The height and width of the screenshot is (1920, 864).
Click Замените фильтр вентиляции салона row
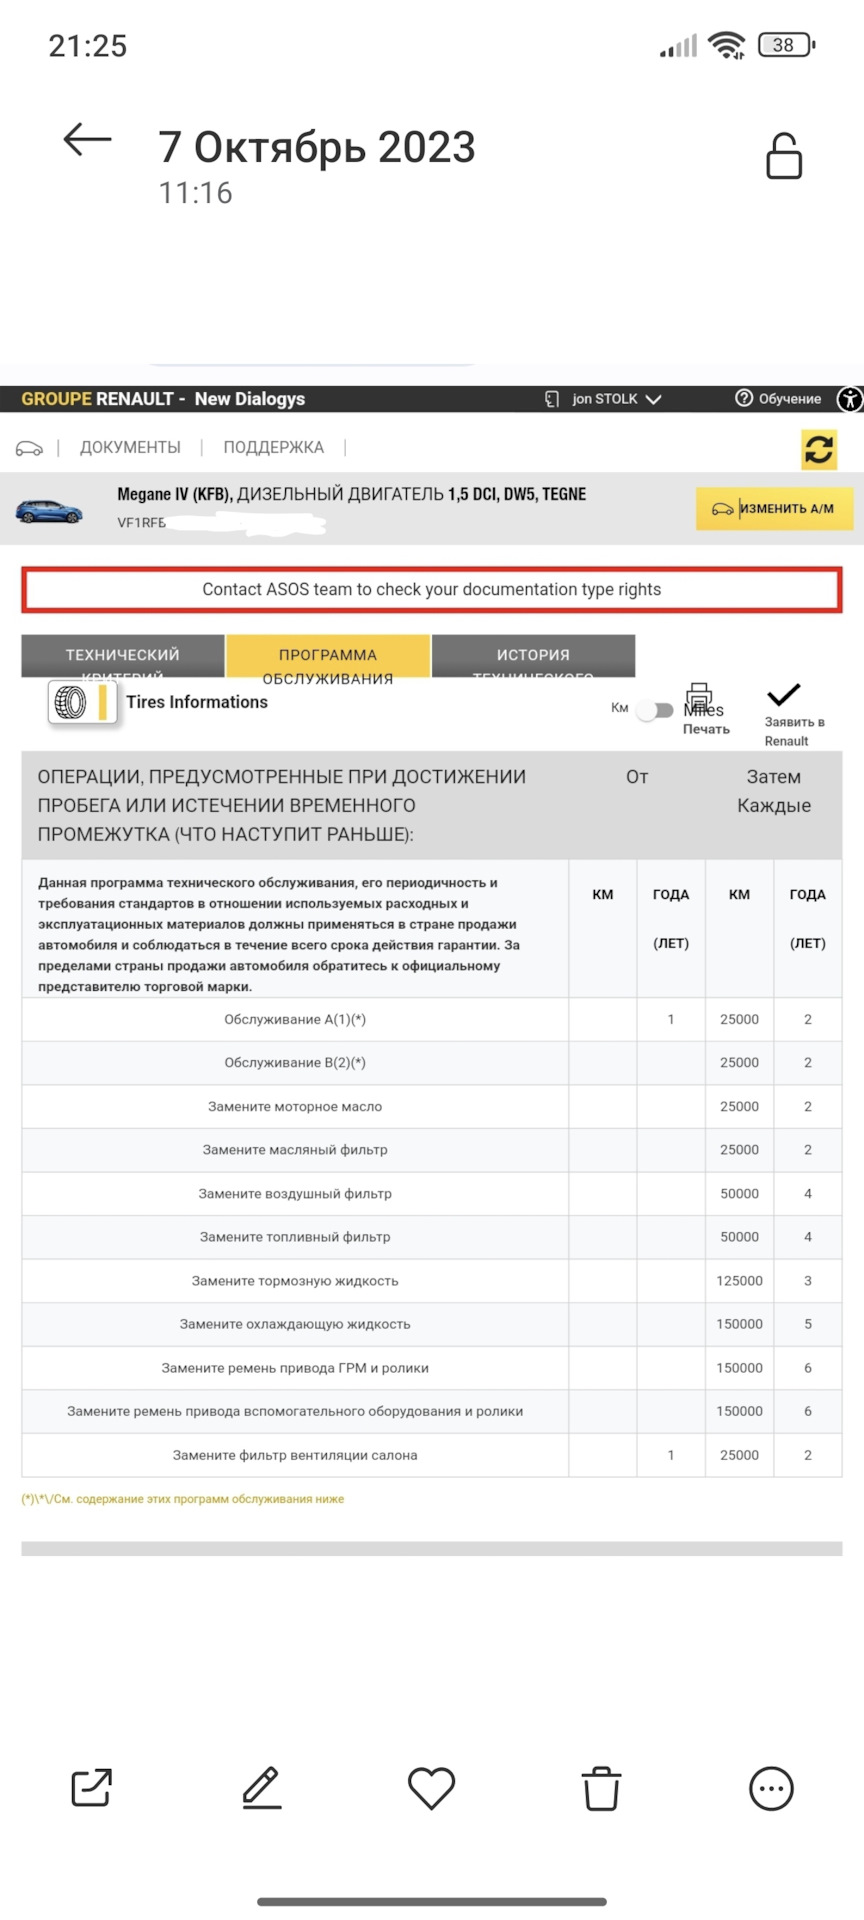tap(432, 1455)
